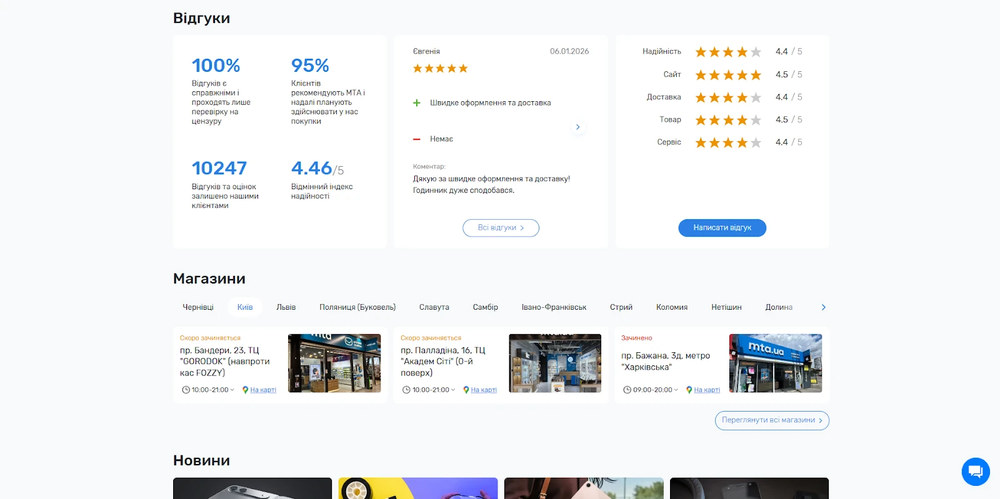Open На карті link for Bazhana store

click(707, 390)
